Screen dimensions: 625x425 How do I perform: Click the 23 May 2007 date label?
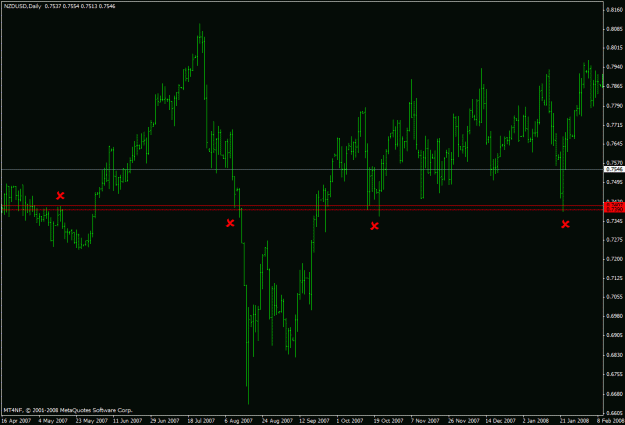[91, 421]
